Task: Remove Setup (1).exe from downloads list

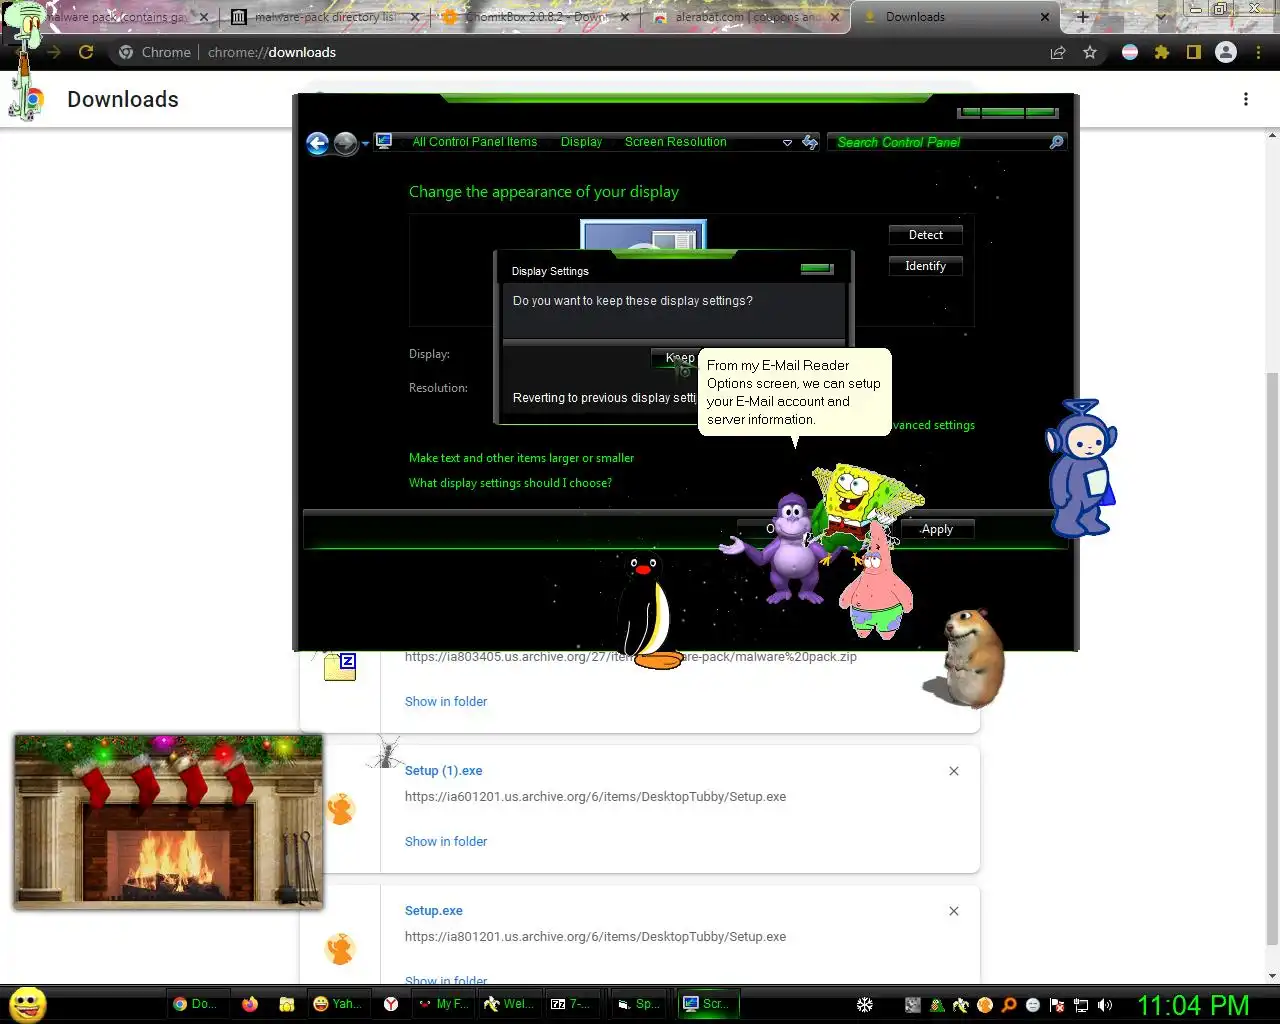Action: click(954, 771)
